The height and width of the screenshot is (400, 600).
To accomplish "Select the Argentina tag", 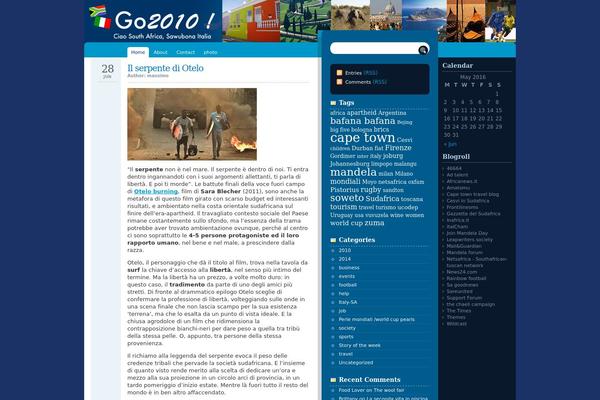I will (x=392, y=113).
